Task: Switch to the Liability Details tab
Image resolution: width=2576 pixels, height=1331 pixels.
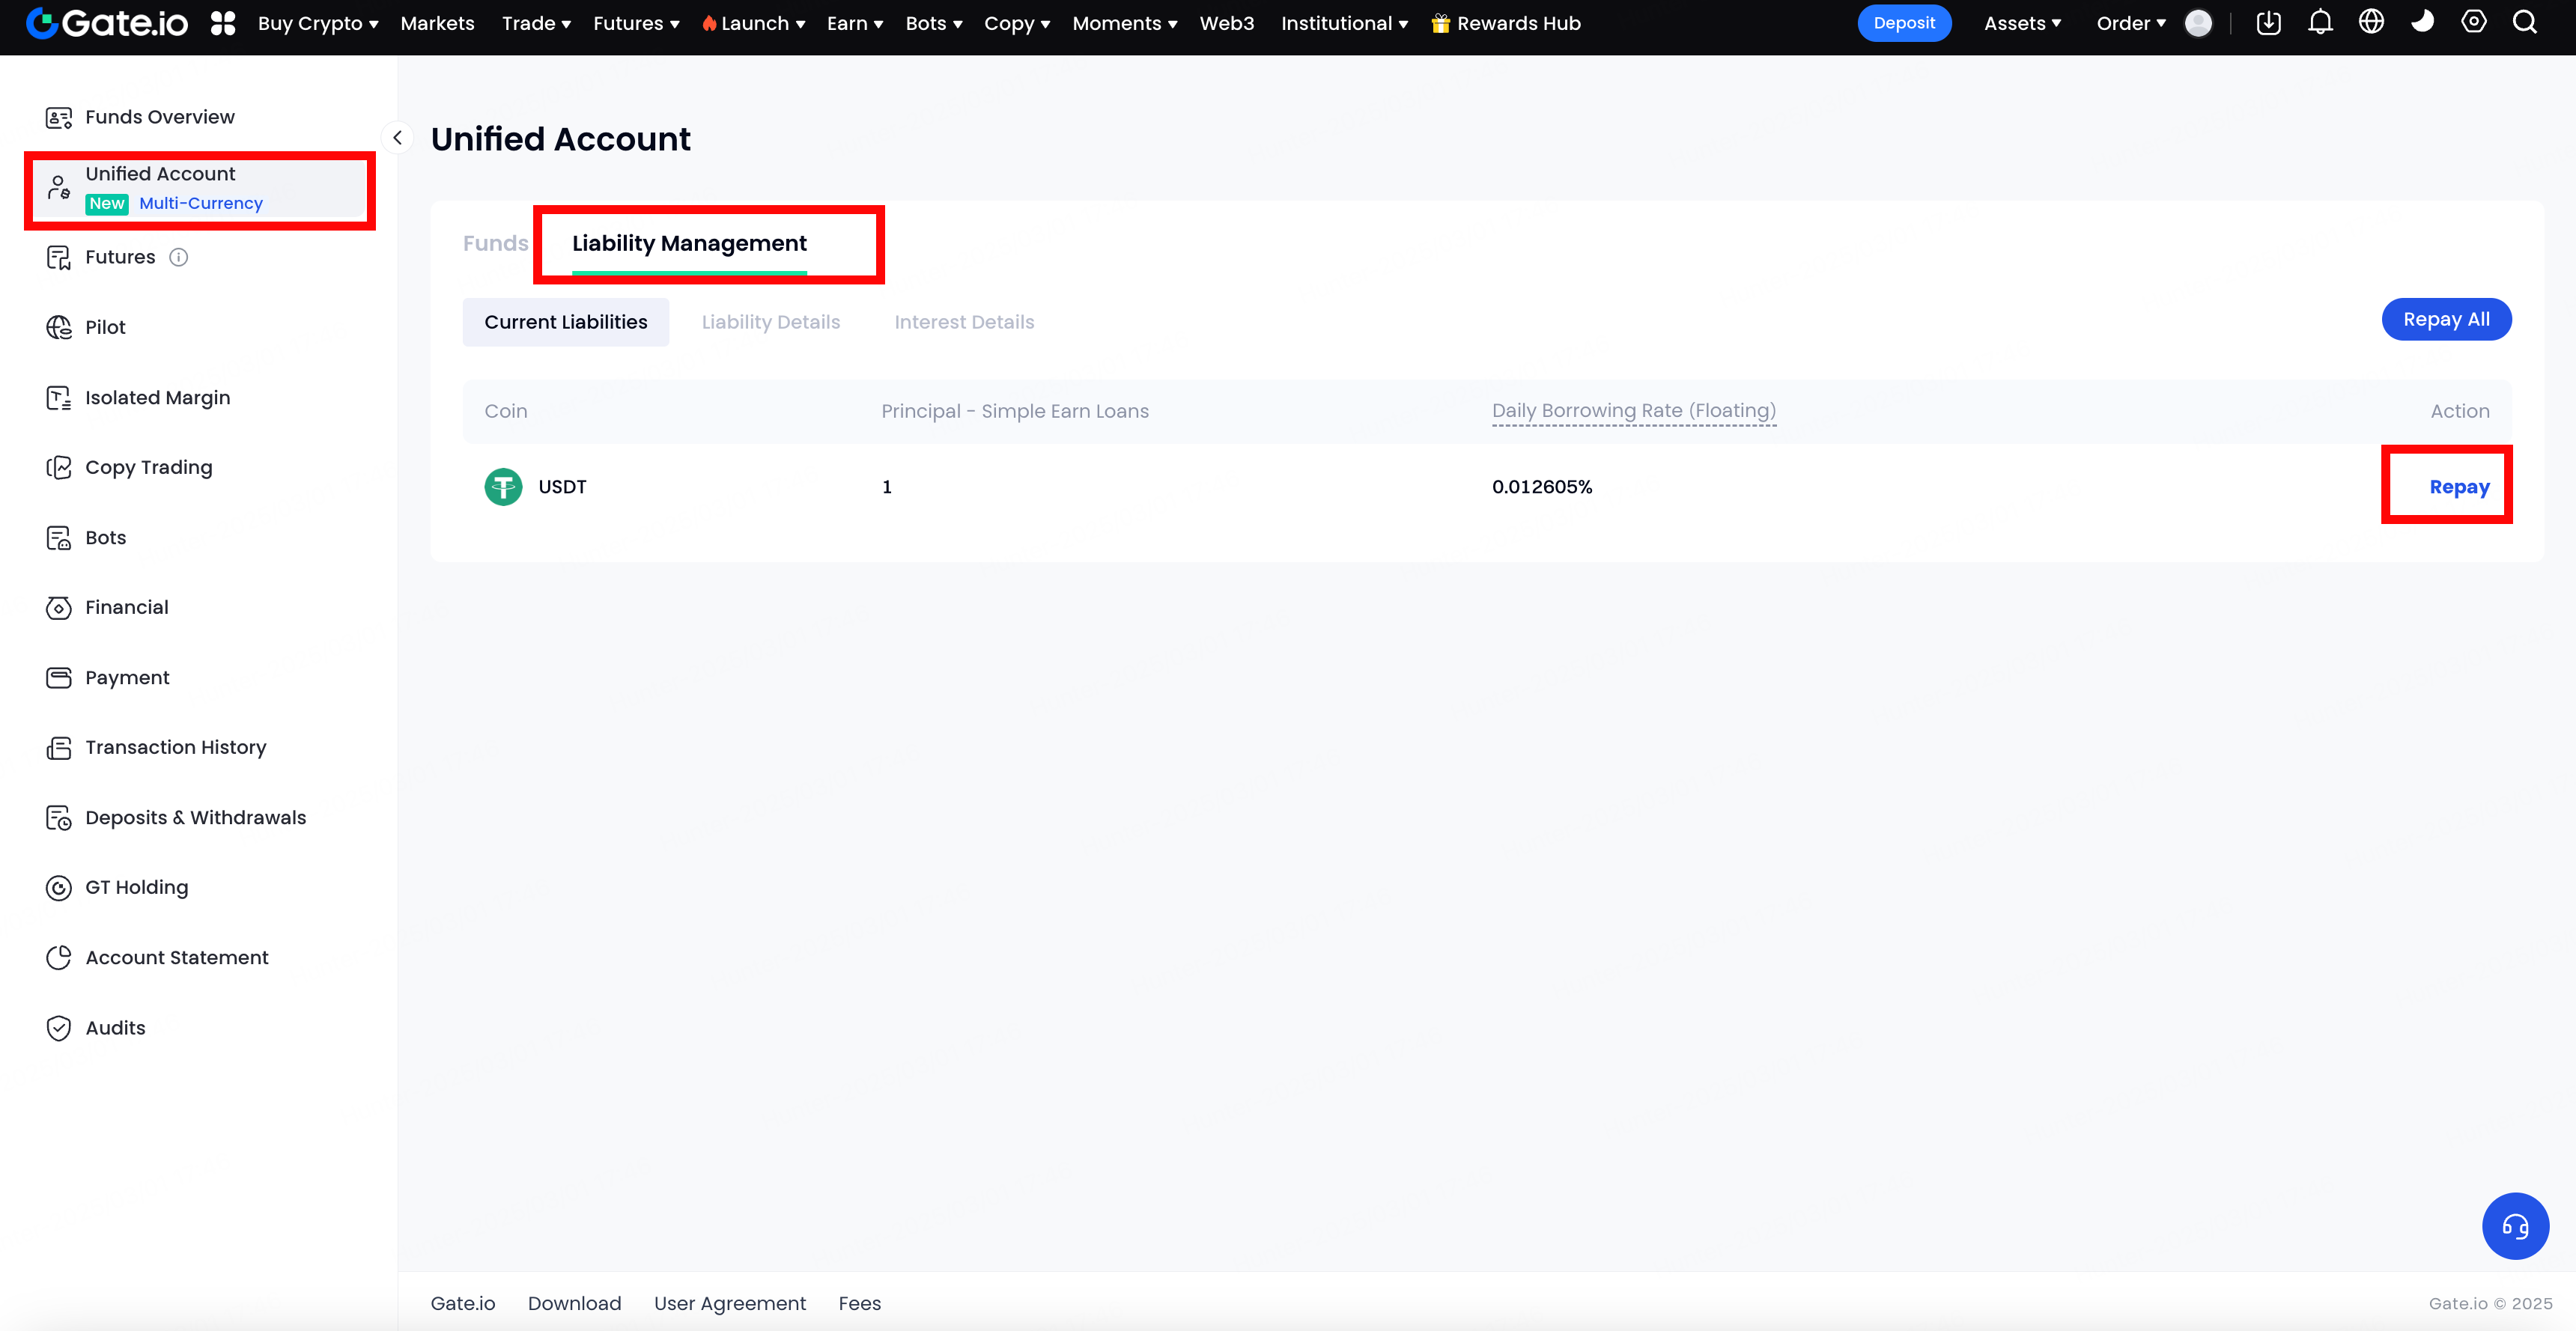Action: (770, 322)
